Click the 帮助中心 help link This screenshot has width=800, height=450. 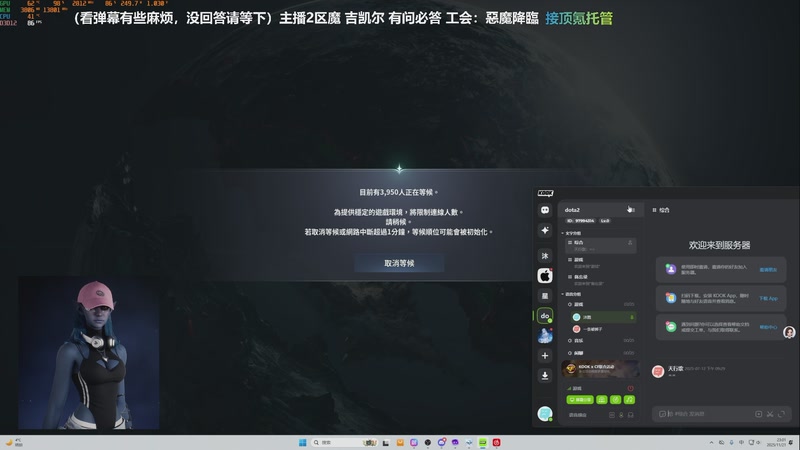[768, 327]
